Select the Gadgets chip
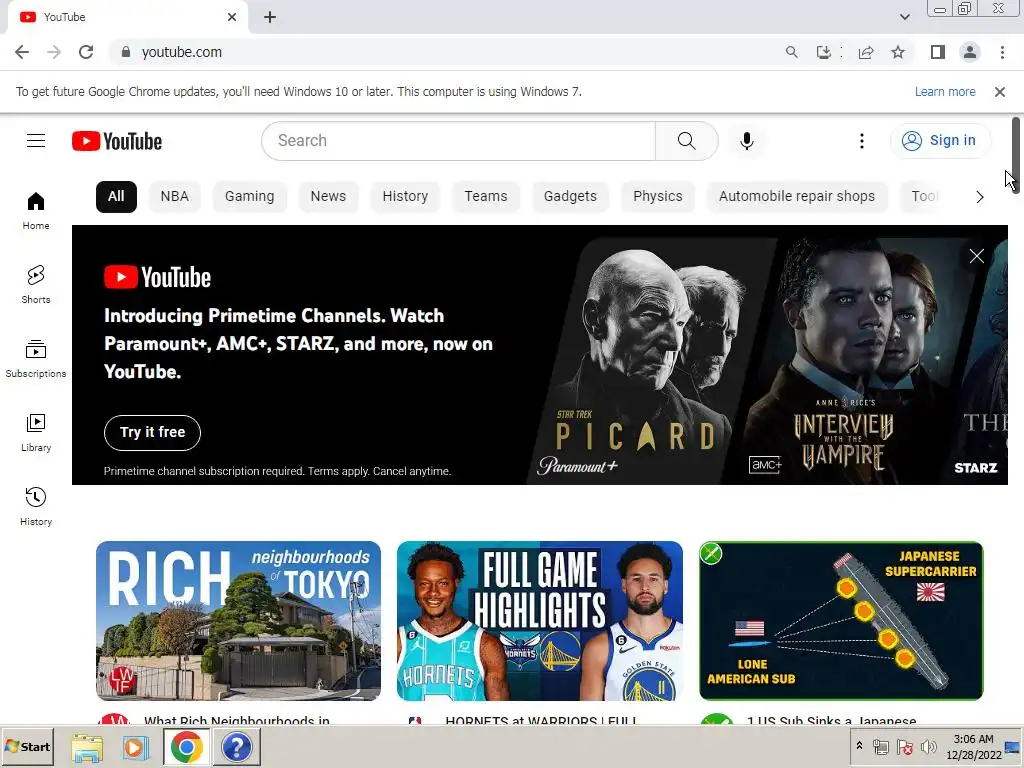The width and height of the screenshot is (1024, 768). 570,197
